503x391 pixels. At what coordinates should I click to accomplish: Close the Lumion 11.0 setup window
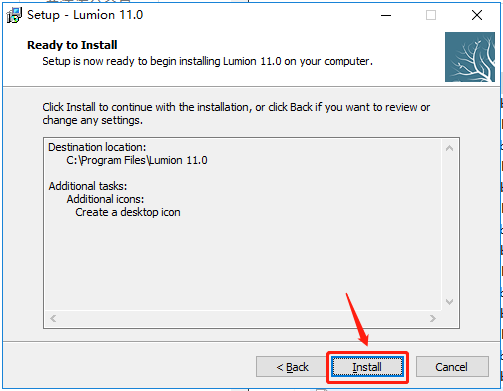coord(477,15)
